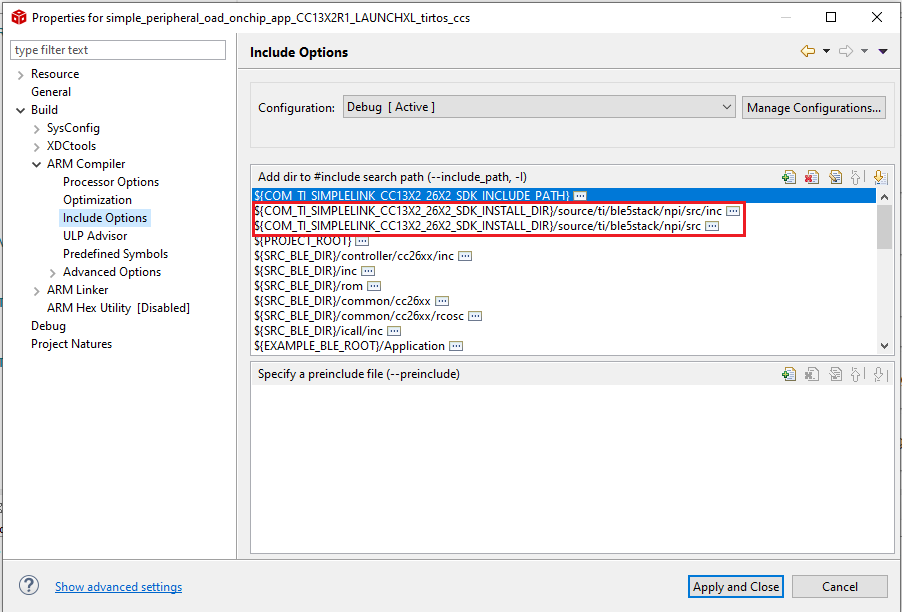Click the forward navigation arrow

point(846,51)
